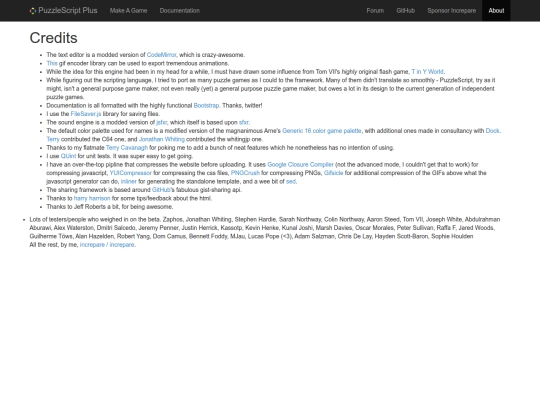540x405 pixels.
Task: Open the 'This' gif encoder link
Action: click(x=52, y=63)
